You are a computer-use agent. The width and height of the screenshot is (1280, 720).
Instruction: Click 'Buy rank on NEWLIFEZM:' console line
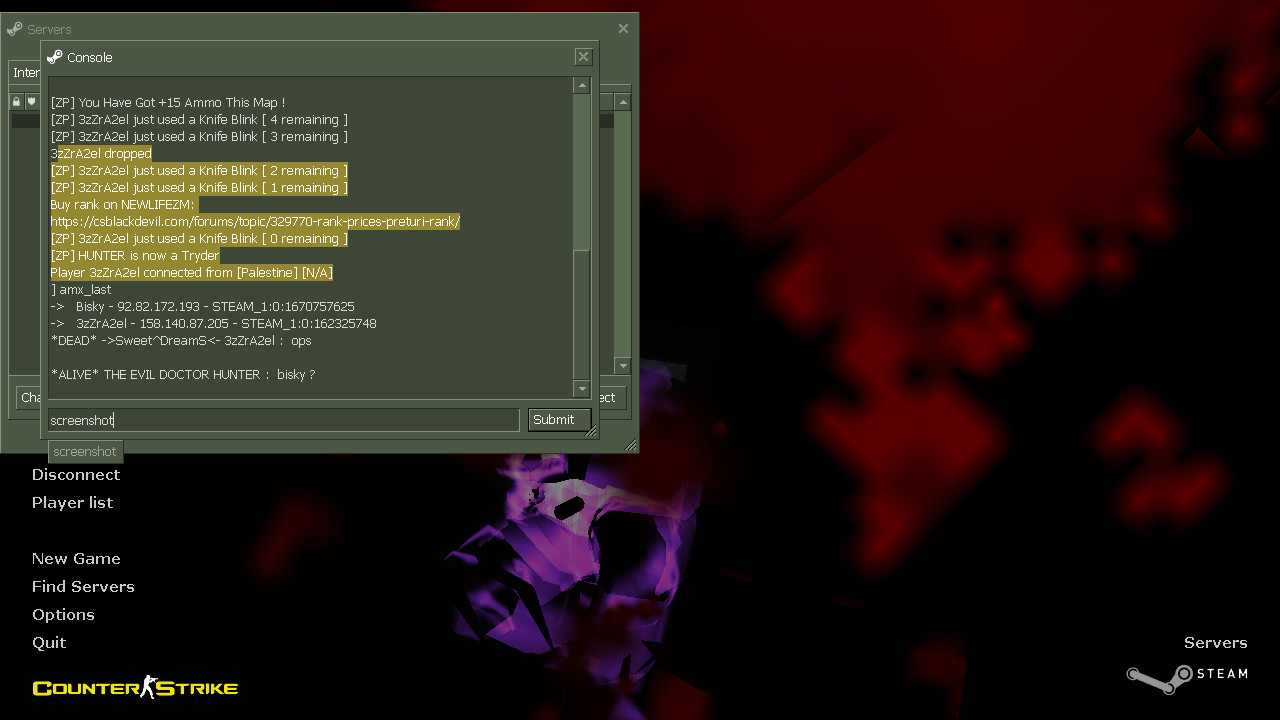123,204
